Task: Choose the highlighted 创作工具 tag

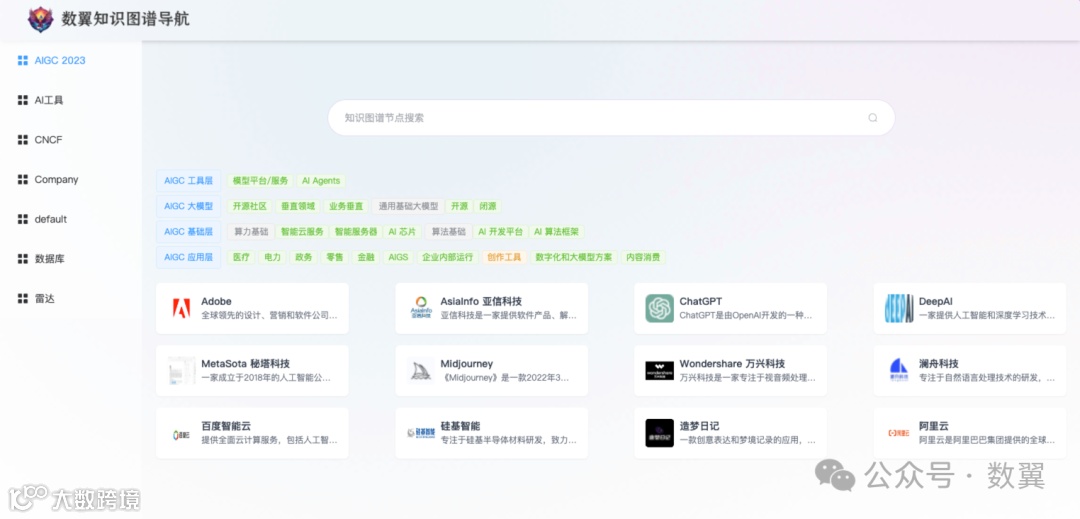Action: 504,257
